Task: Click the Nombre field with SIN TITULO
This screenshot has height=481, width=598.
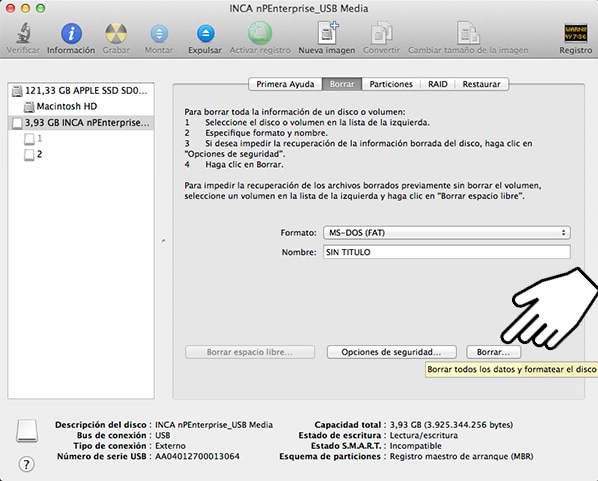Action: (x=447, y=252)
